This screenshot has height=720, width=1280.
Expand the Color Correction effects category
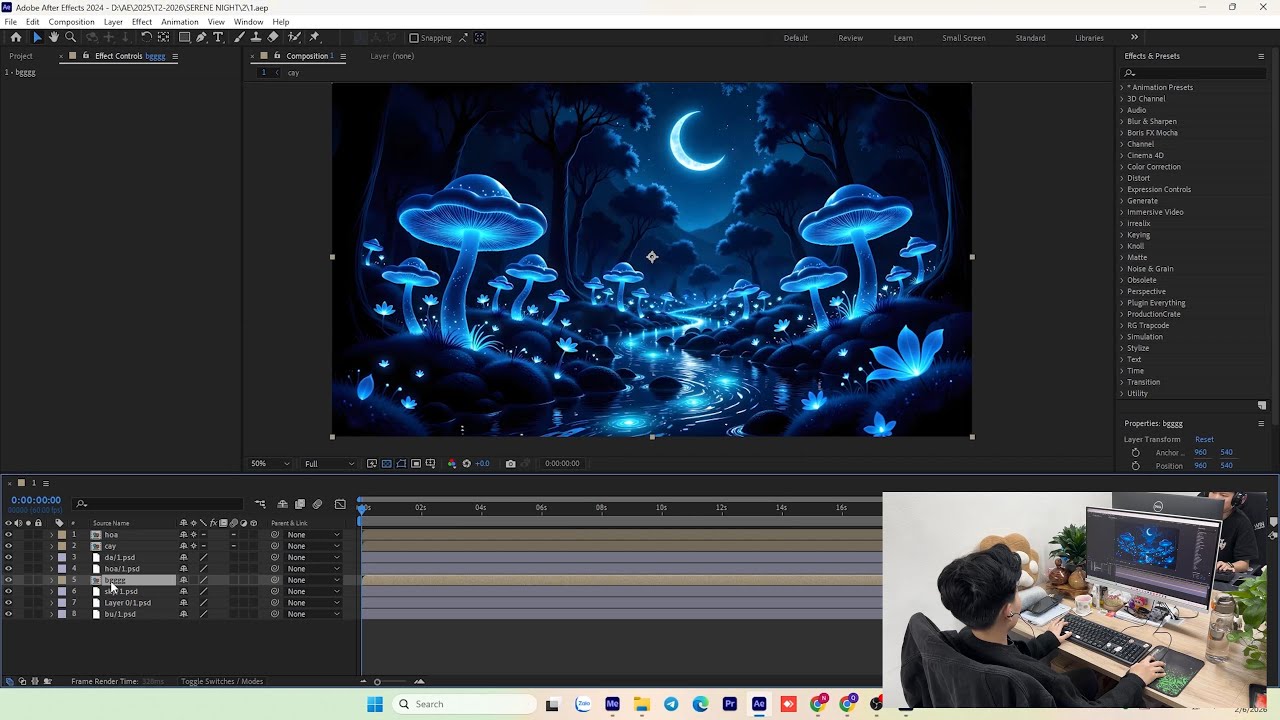(x=1122, y=167)
